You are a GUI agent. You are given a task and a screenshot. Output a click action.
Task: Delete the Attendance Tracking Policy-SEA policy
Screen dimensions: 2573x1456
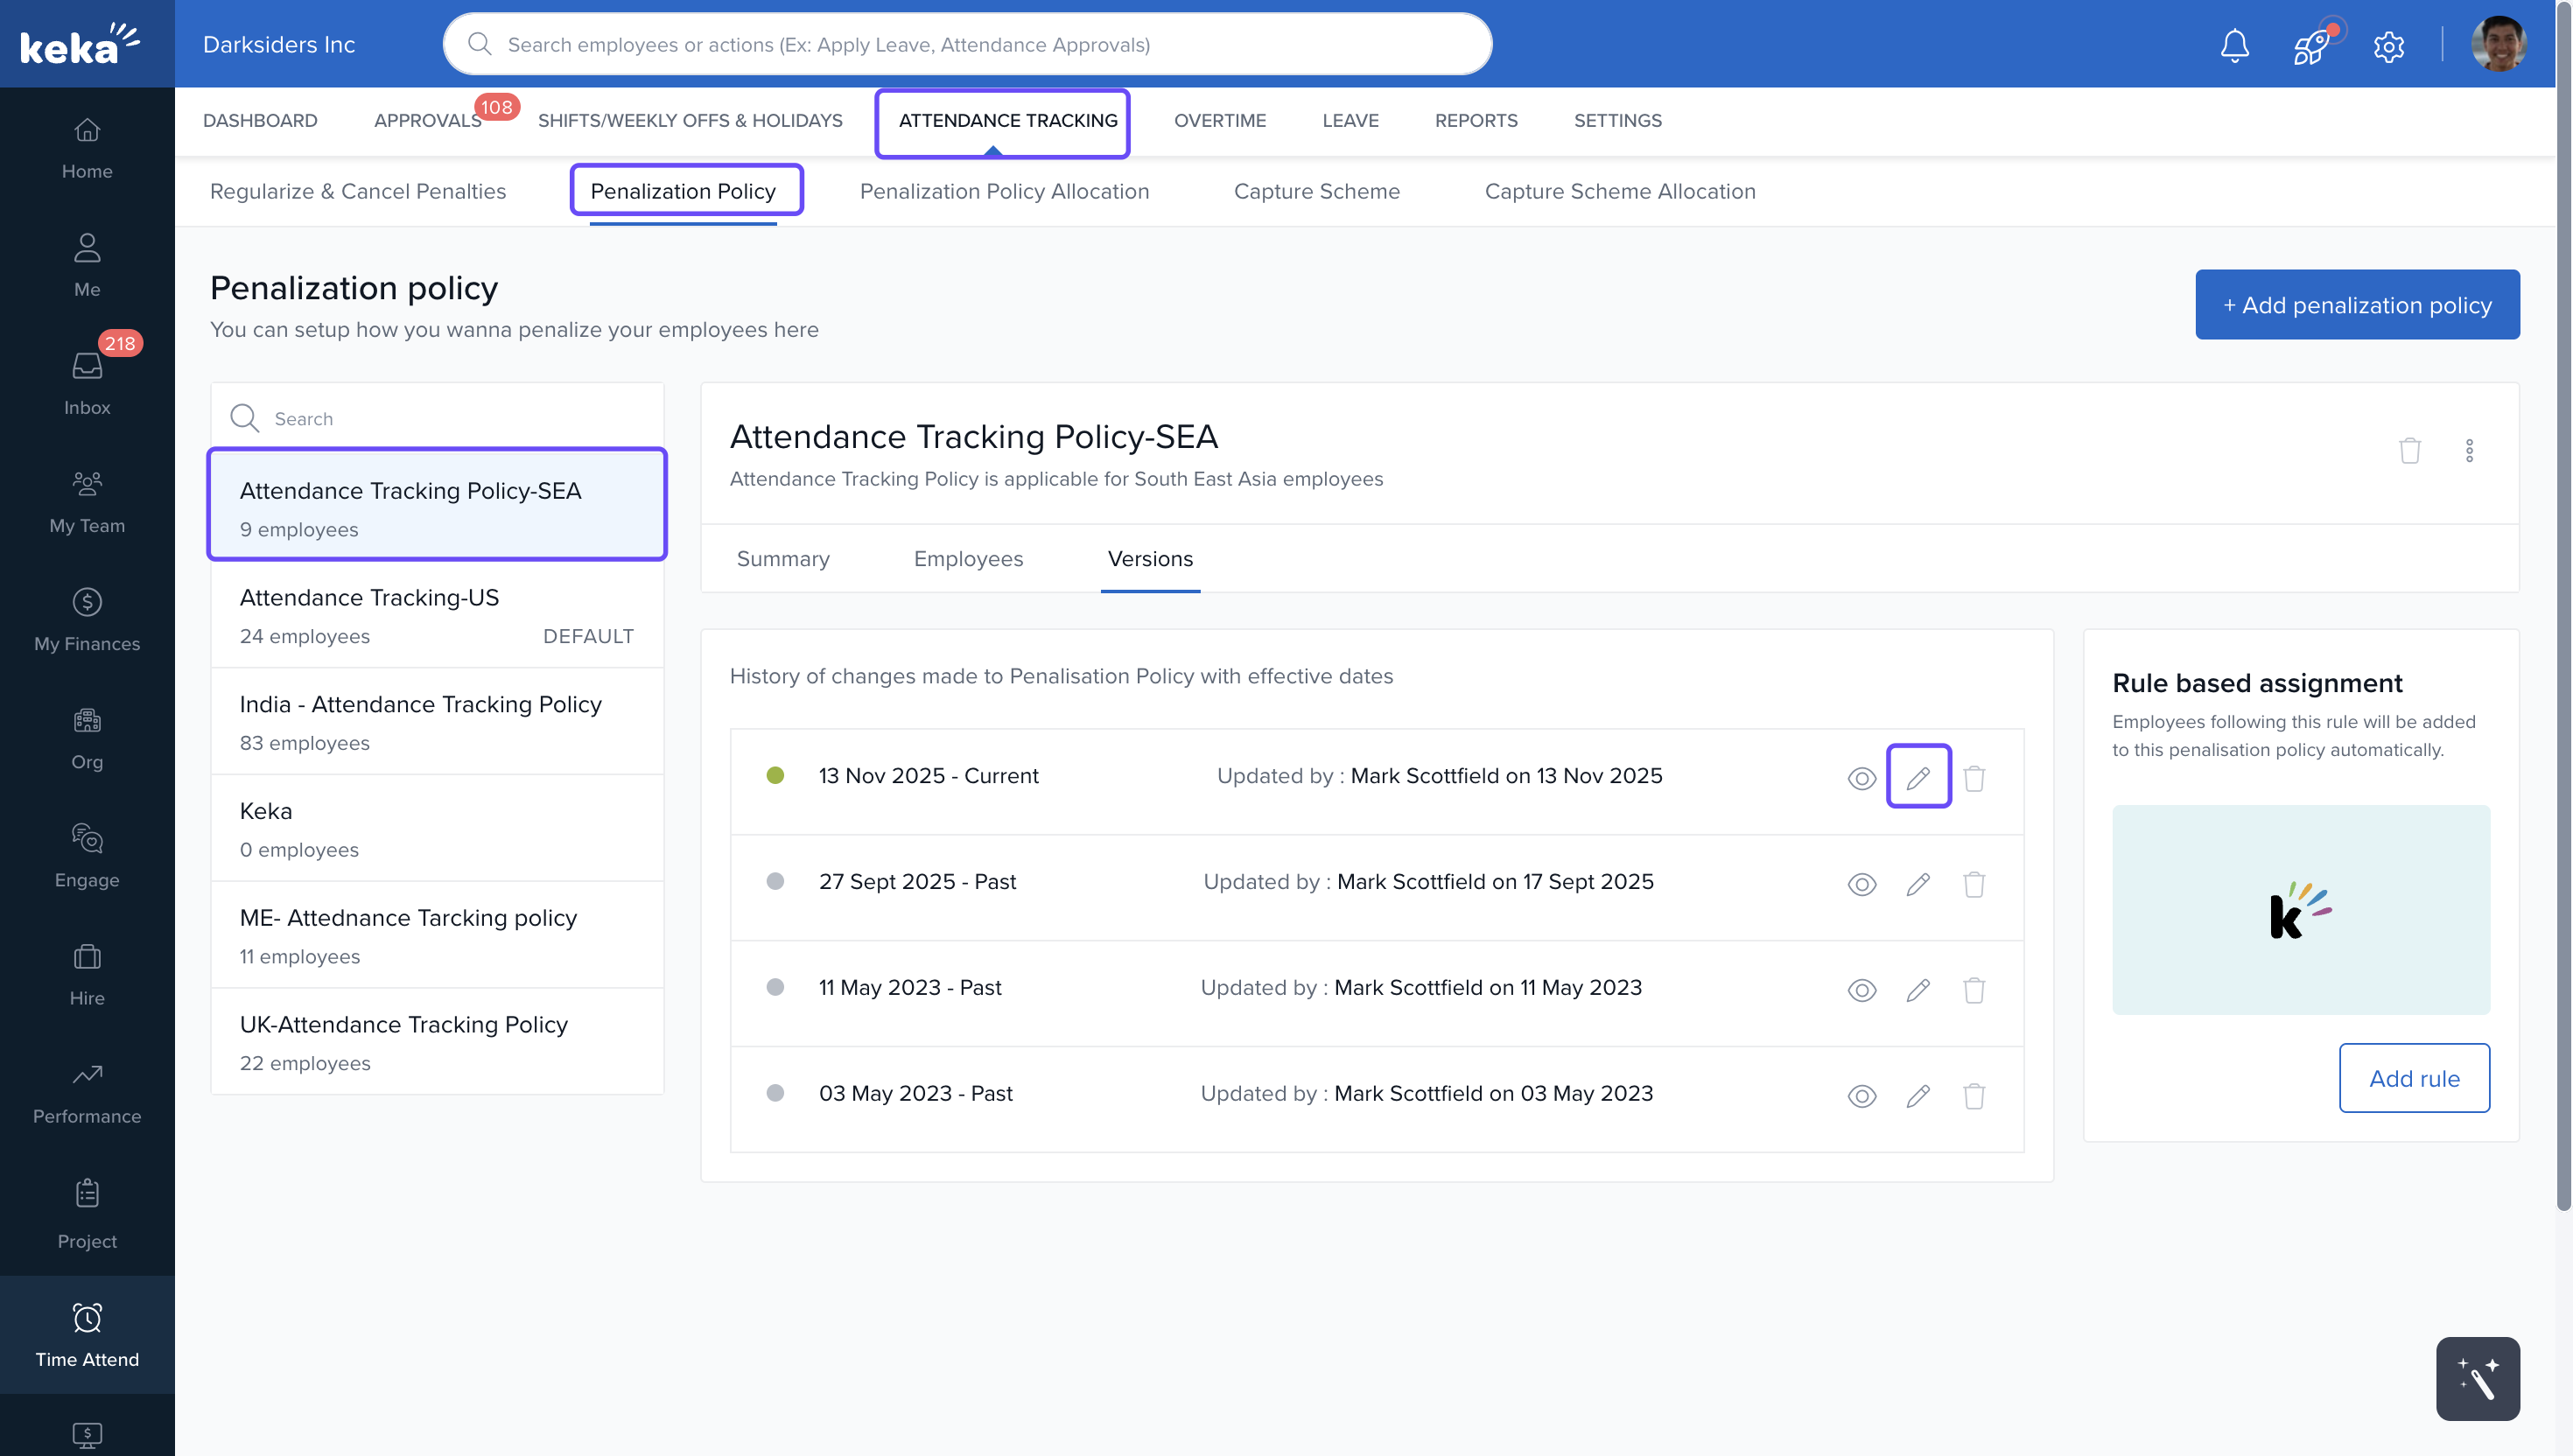pos(2409,451)
